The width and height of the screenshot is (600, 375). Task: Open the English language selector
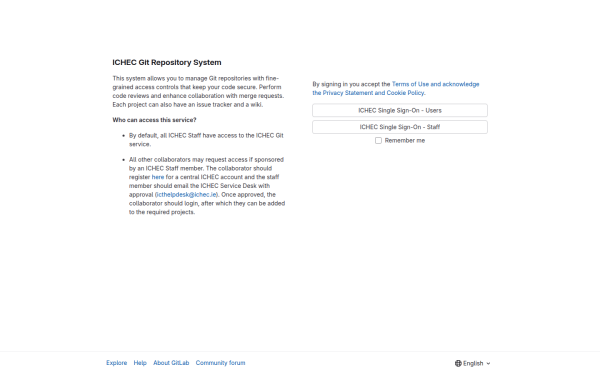473,363
